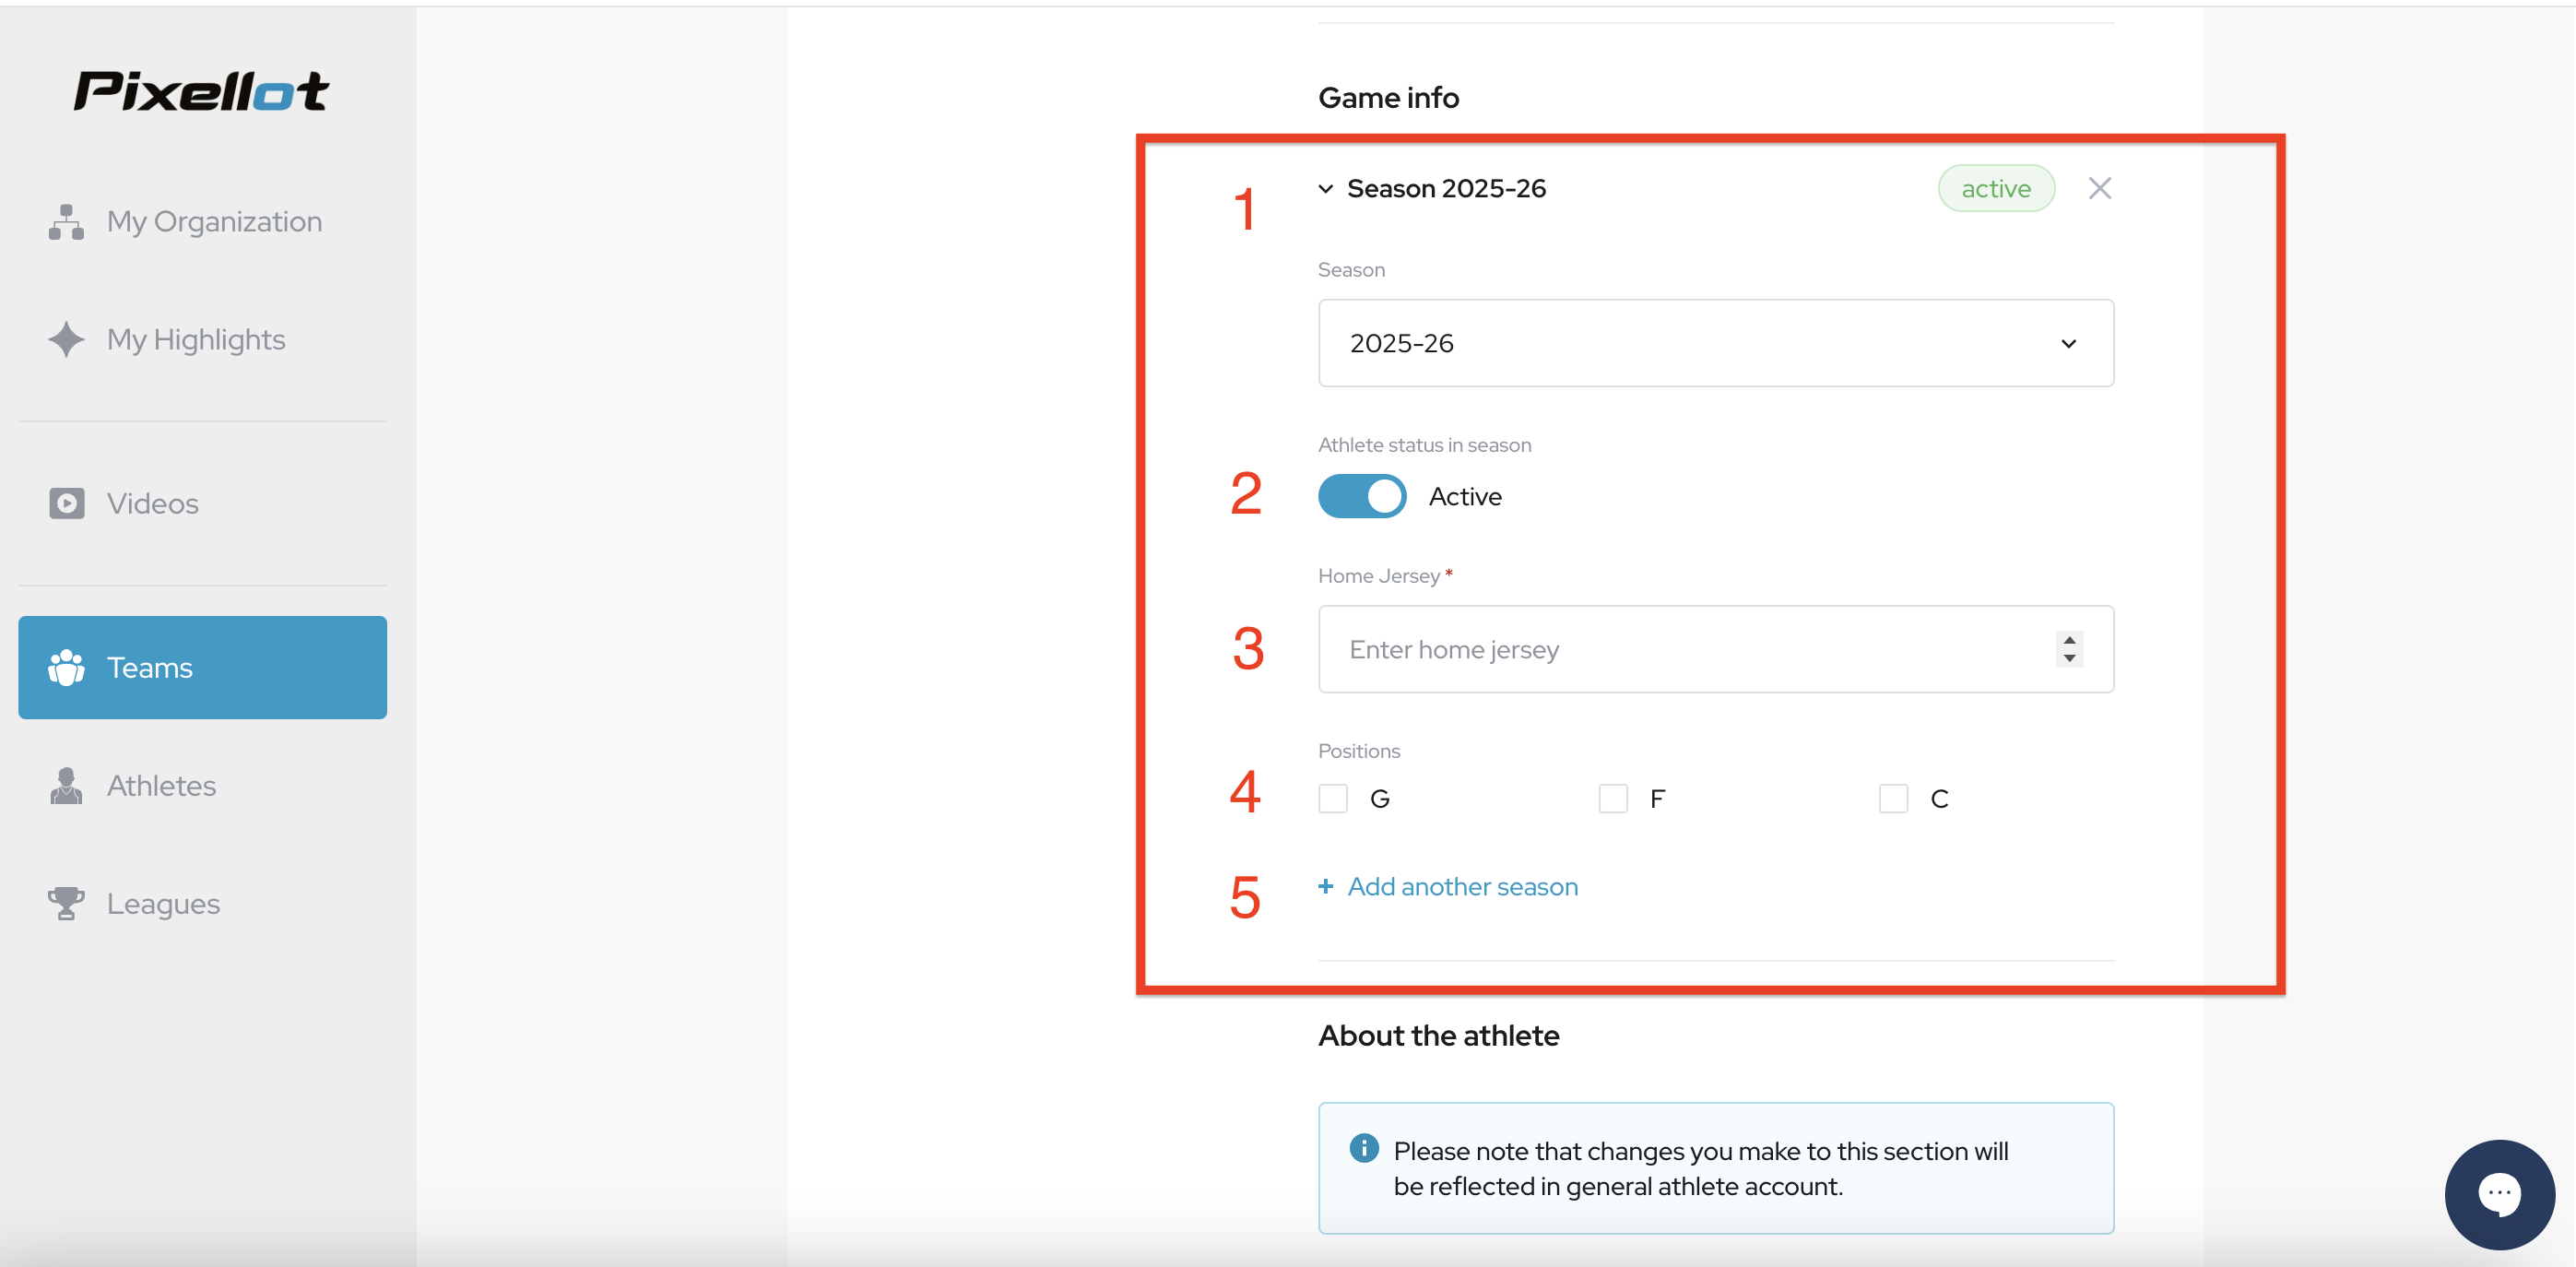2576x1267 pixels.
Task: Check the G position checkbox
Action: point(1333,799)
